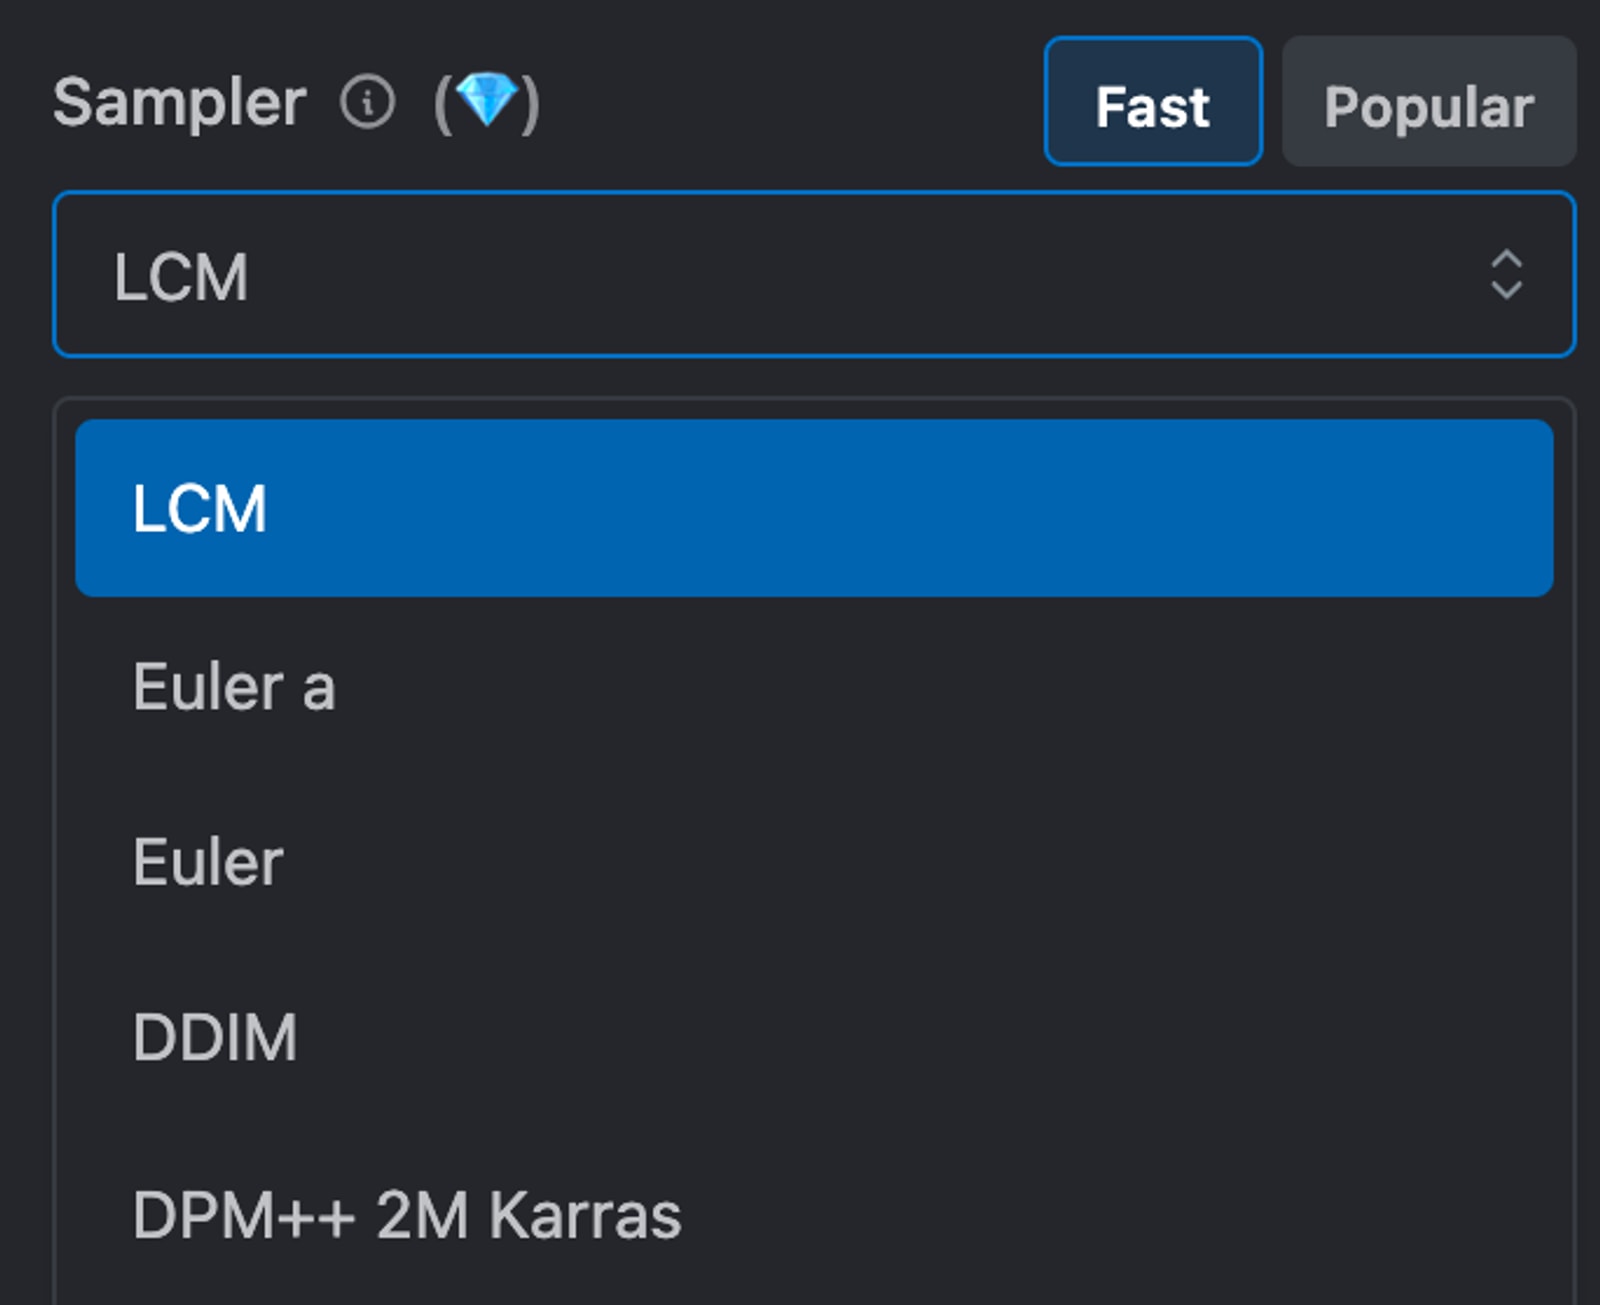Collapse the sampler list via the chevron arrows
The height and width of the screenshot is (1305, 1600).
click(1506, 275)
